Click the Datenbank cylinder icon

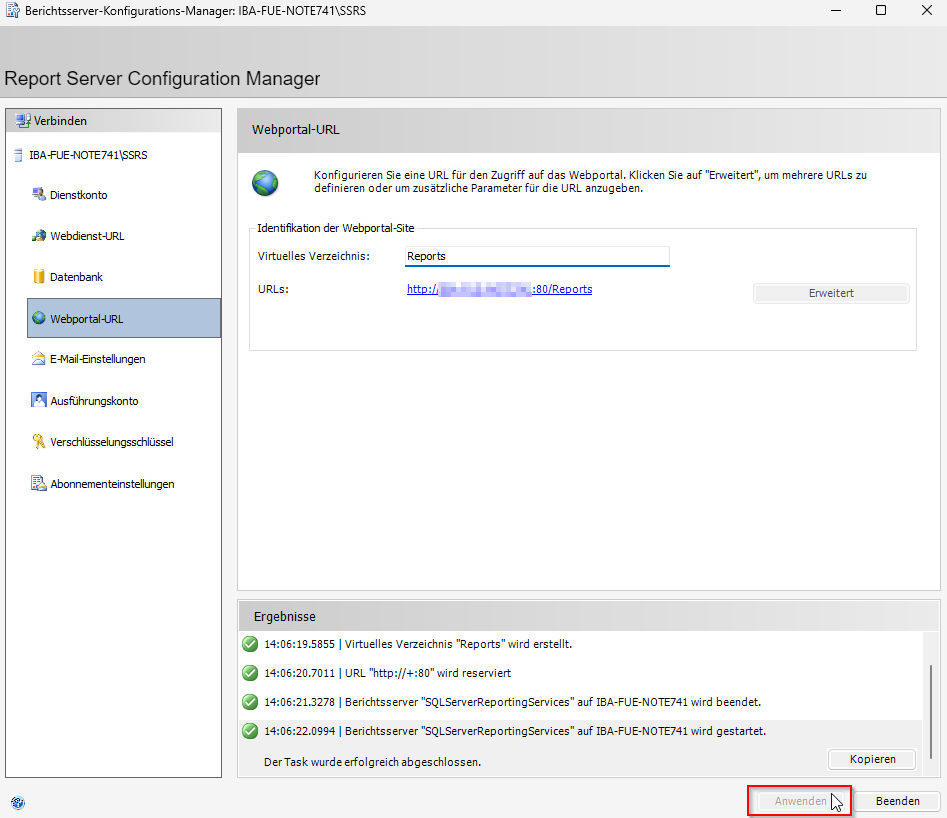tap(39, 277)
